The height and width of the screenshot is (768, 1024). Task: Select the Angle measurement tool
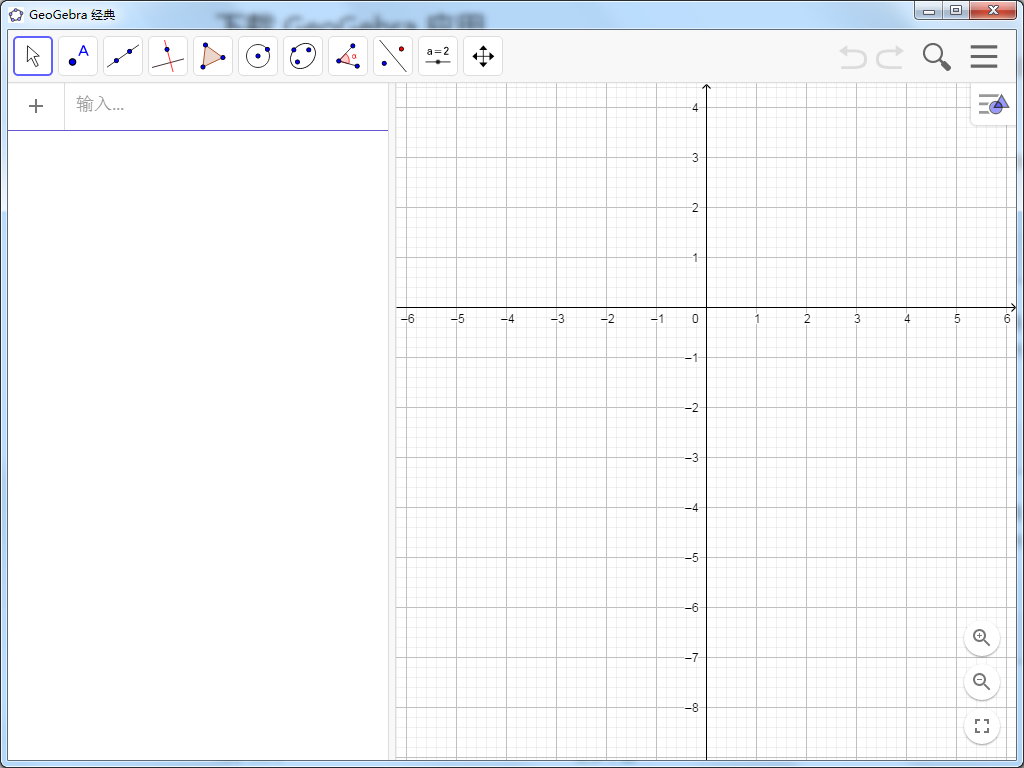347,56
